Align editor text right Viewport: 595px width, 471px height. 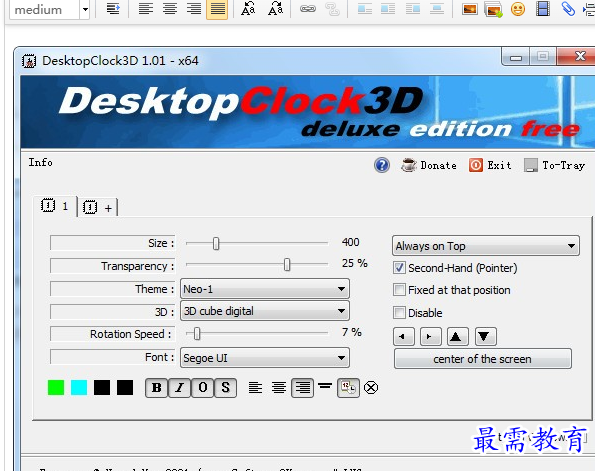pyautogui.click(x=194, y=8)
